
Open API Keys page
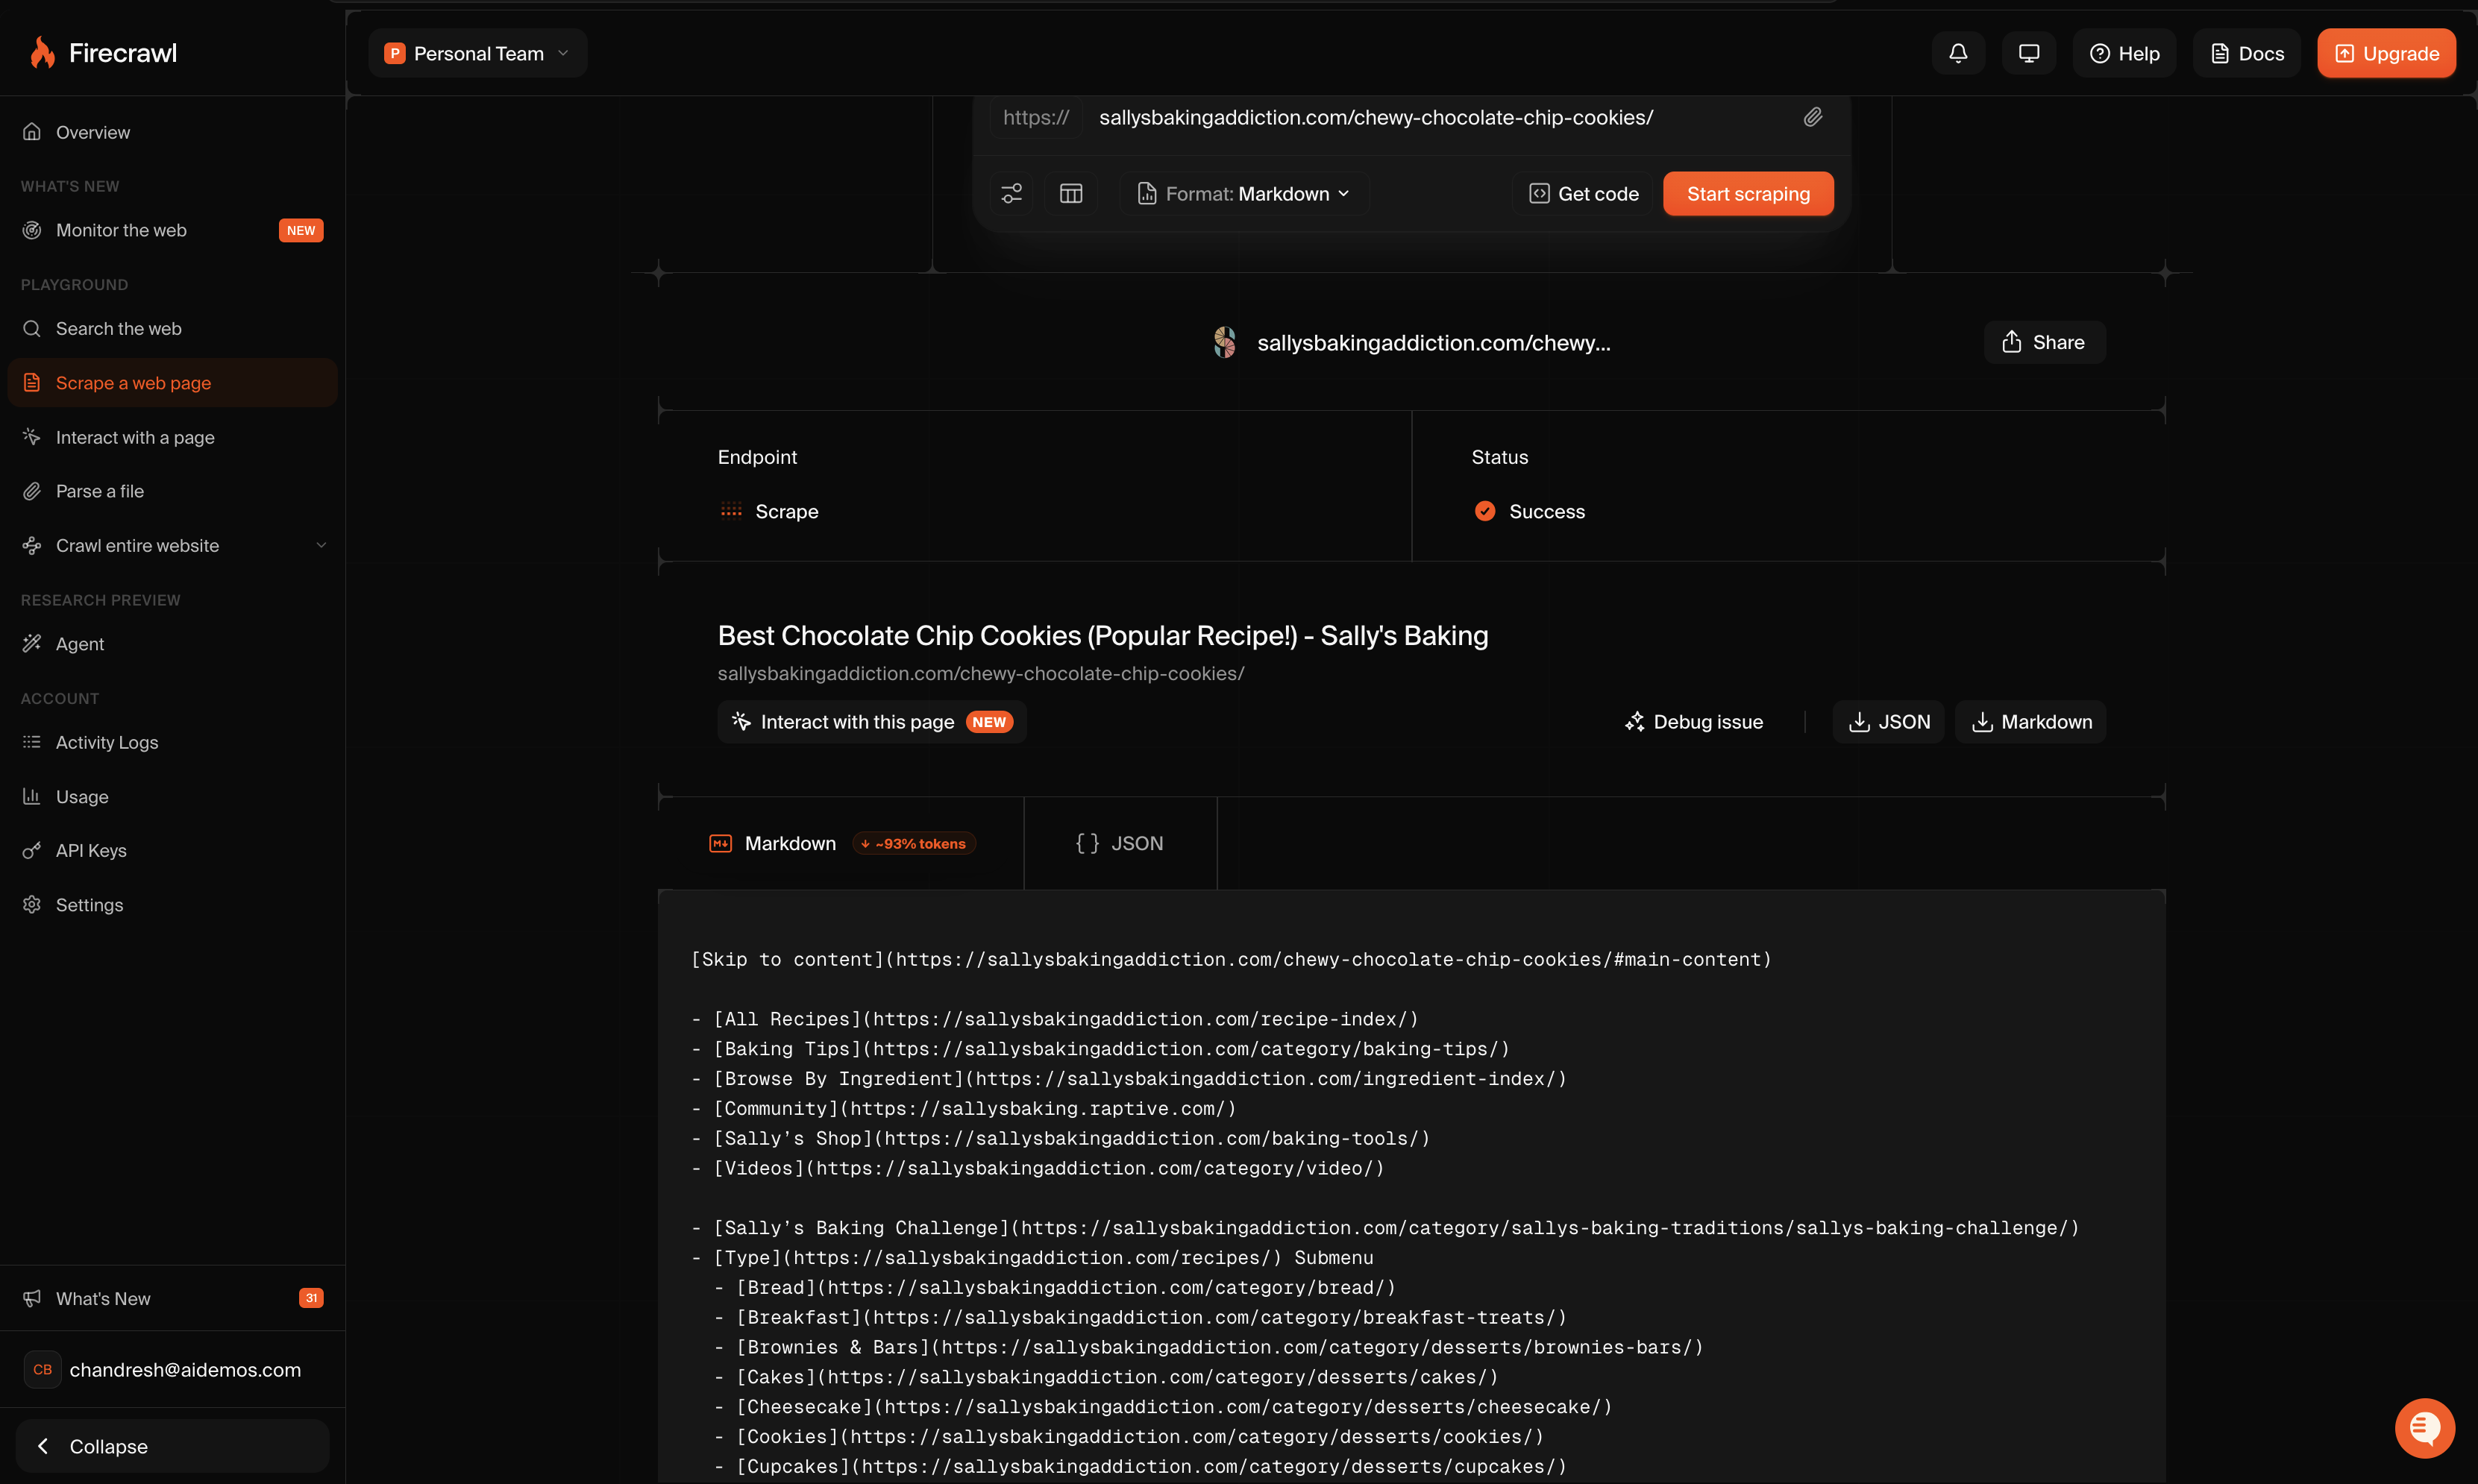tap(172, 850)
